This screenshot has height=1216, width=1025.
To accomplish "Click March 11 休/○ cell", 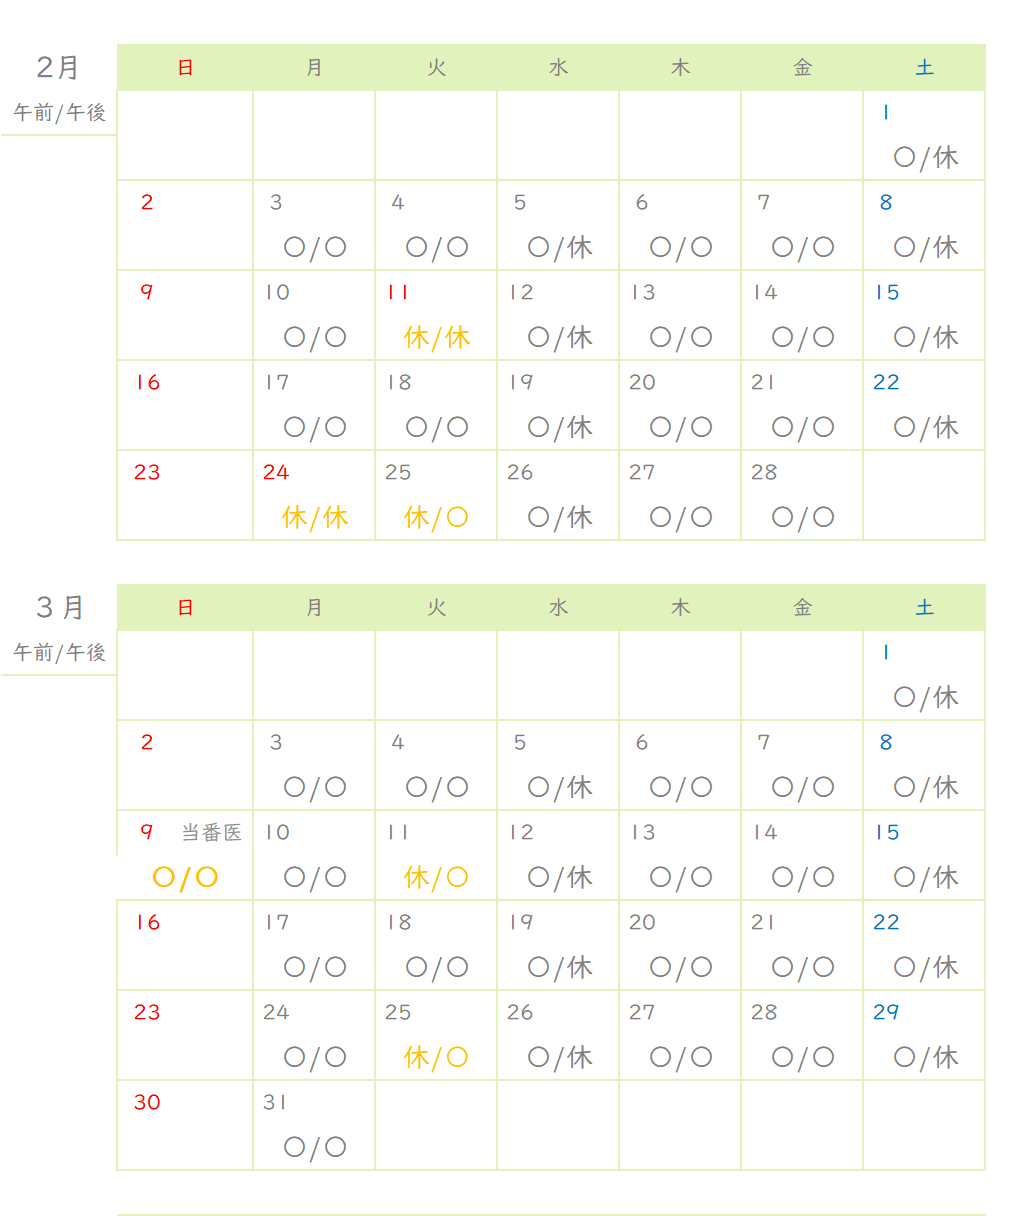I will (436, 855).
